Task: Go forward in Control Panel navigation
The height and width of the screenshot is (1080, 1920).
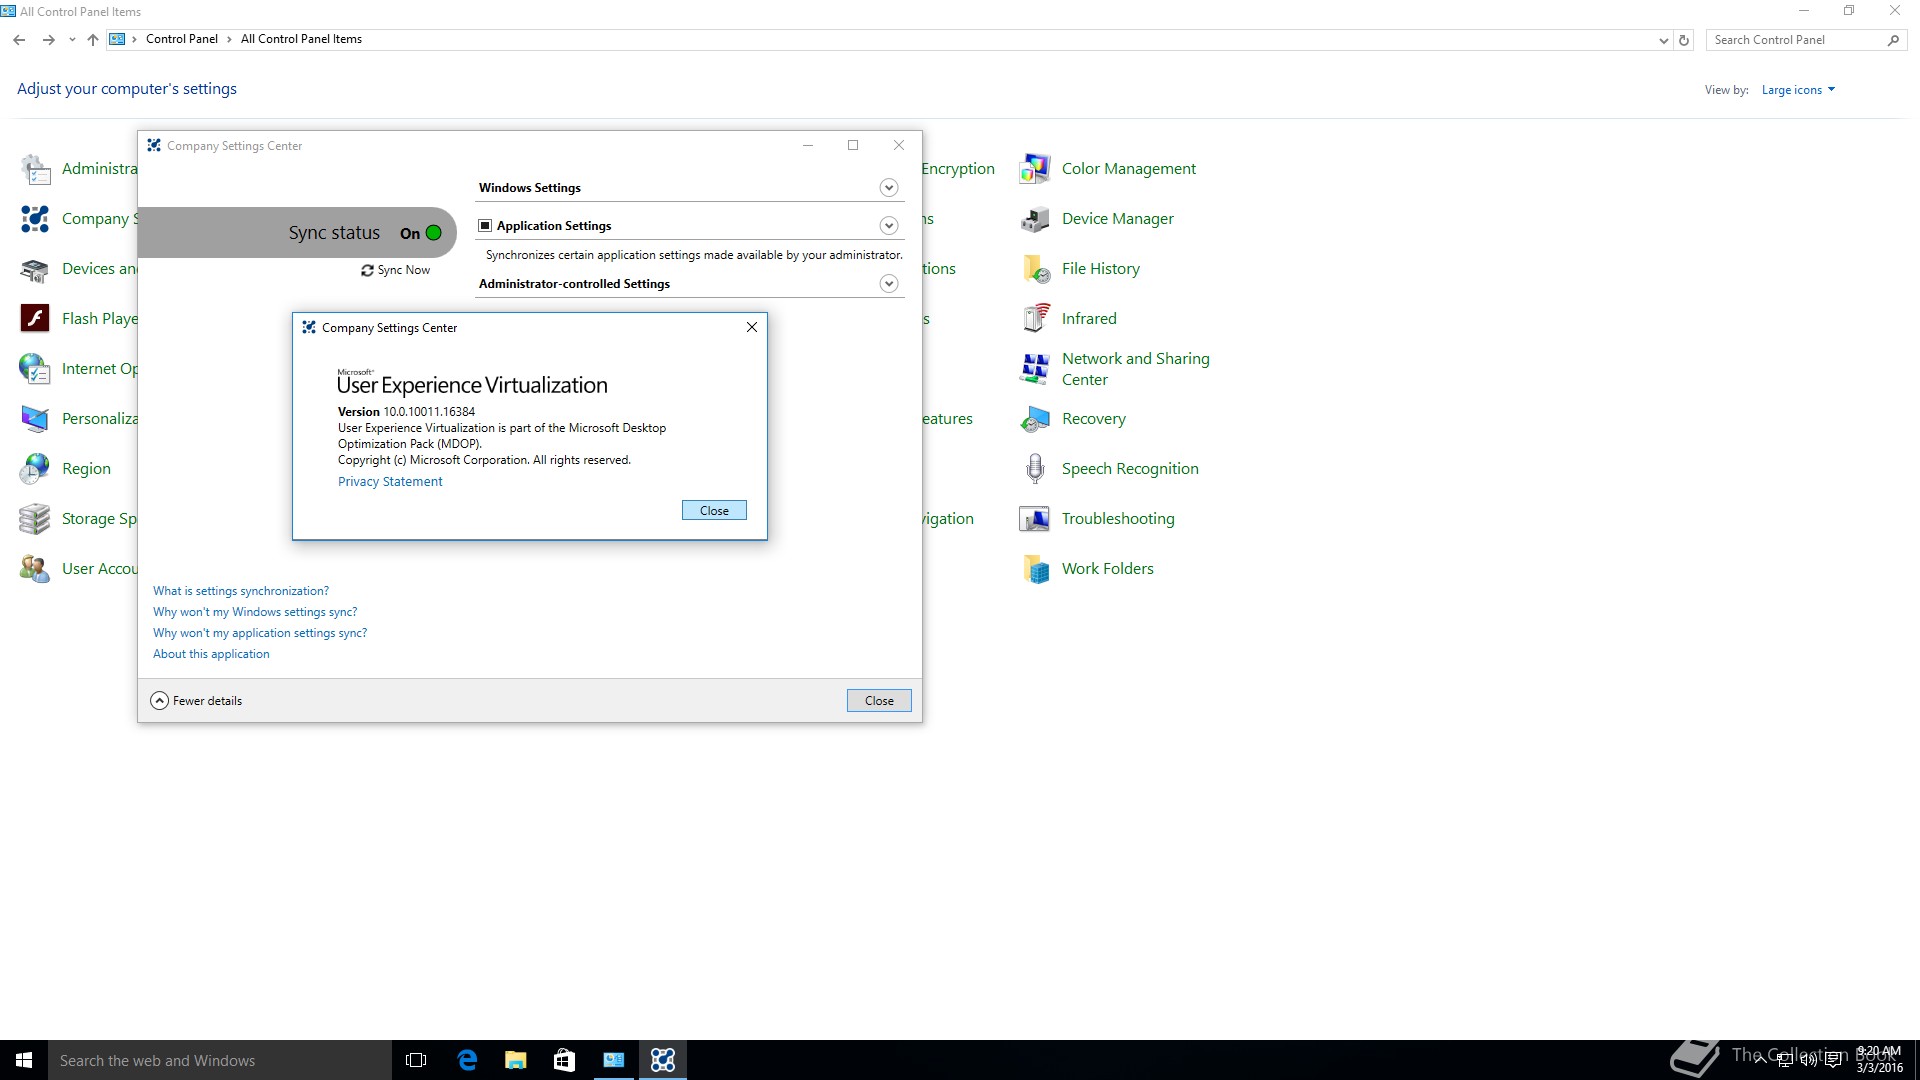Action: point(48,40)
